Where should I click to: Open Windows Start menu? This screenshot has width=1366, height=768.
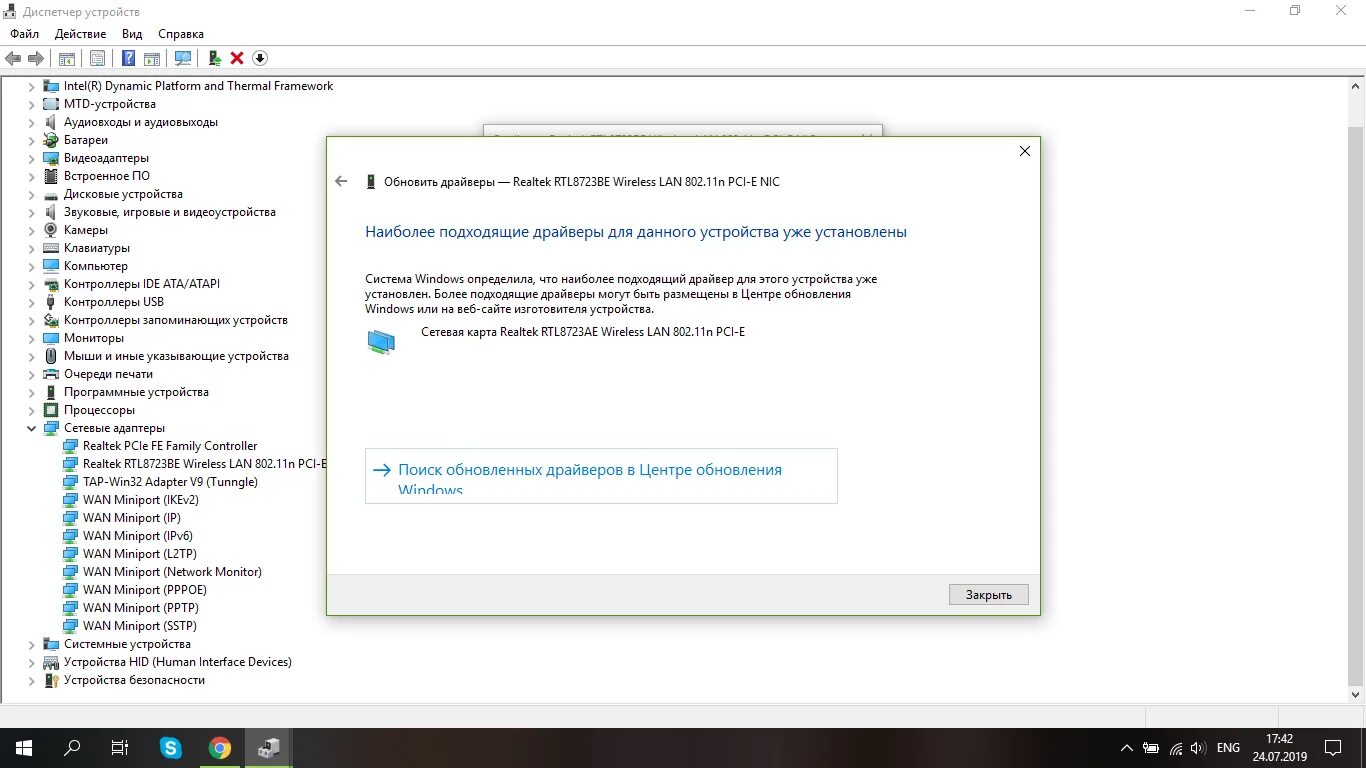(x=23, y=747)
